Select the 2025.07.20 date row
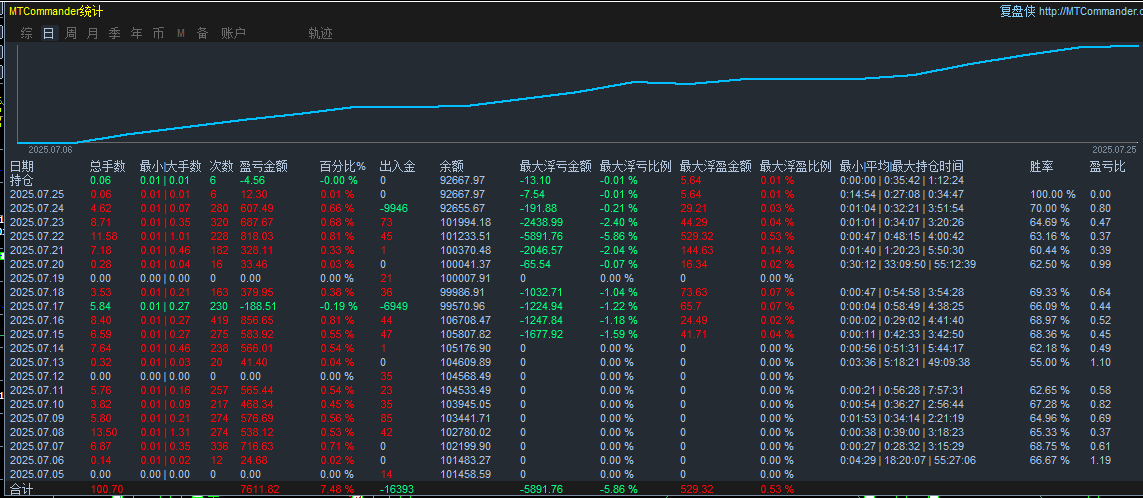The image size is (1143, 498). [36, 263]
